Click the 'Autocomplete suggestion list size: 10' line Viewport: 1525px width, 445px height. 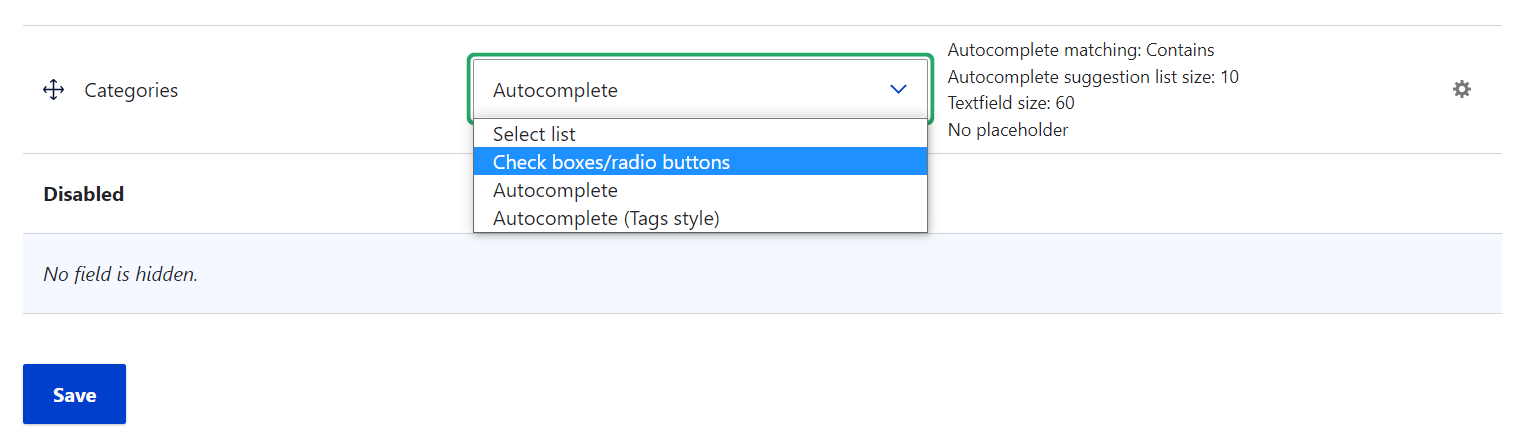tap(1093, 77)
